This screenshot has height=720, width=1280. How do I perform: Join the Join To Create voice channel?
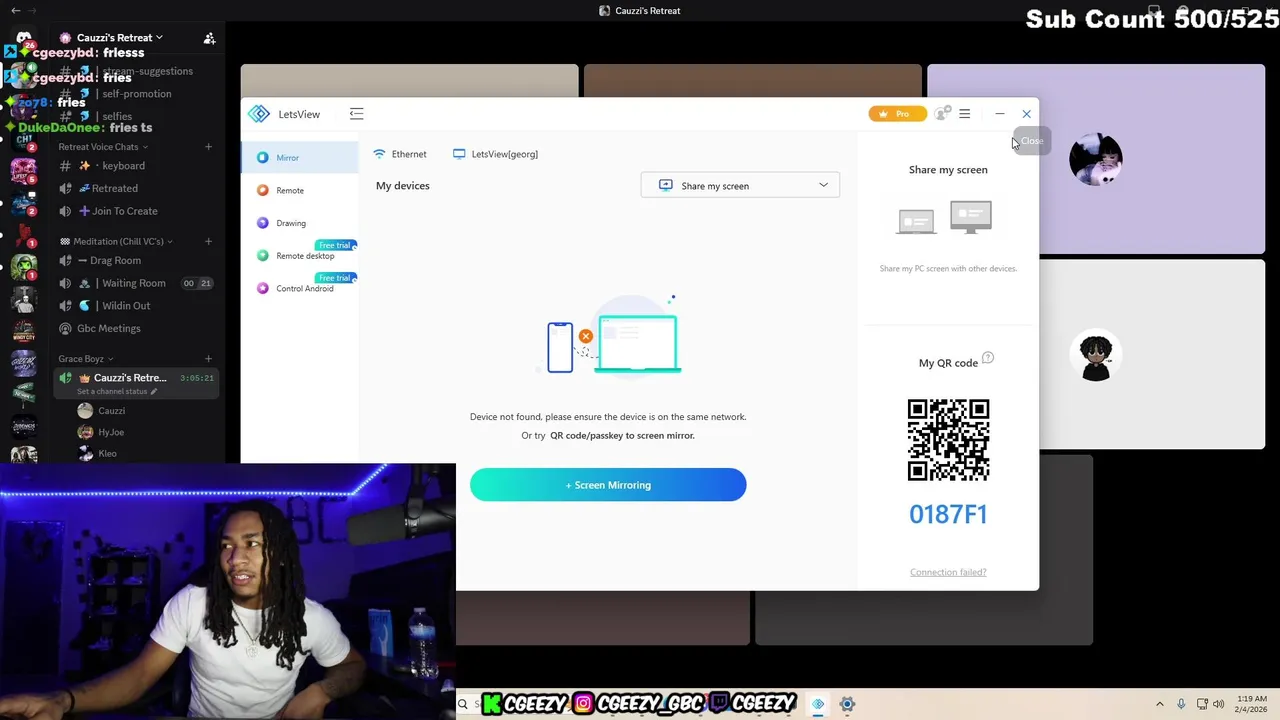click(x=135, y=211)
